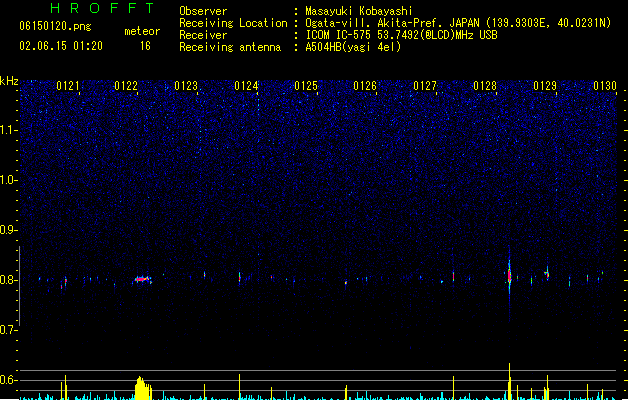Click the 1.0 kHz axis tick label
The height and width of the screenshot is (400, 629).
click(x=8, y=180)
